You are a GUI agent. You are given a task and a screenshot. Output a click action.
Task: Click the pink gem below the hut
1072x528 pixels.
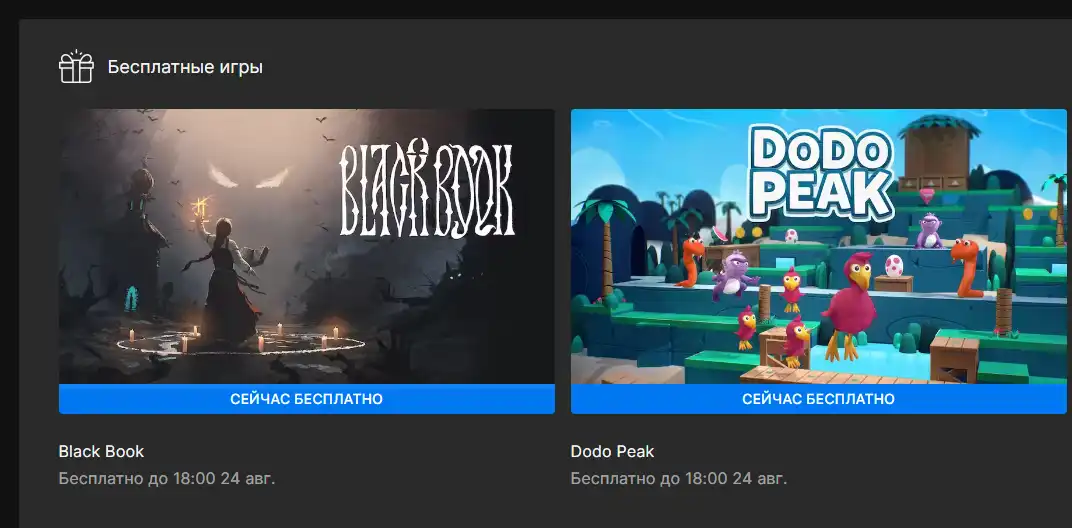coord(926,196)
